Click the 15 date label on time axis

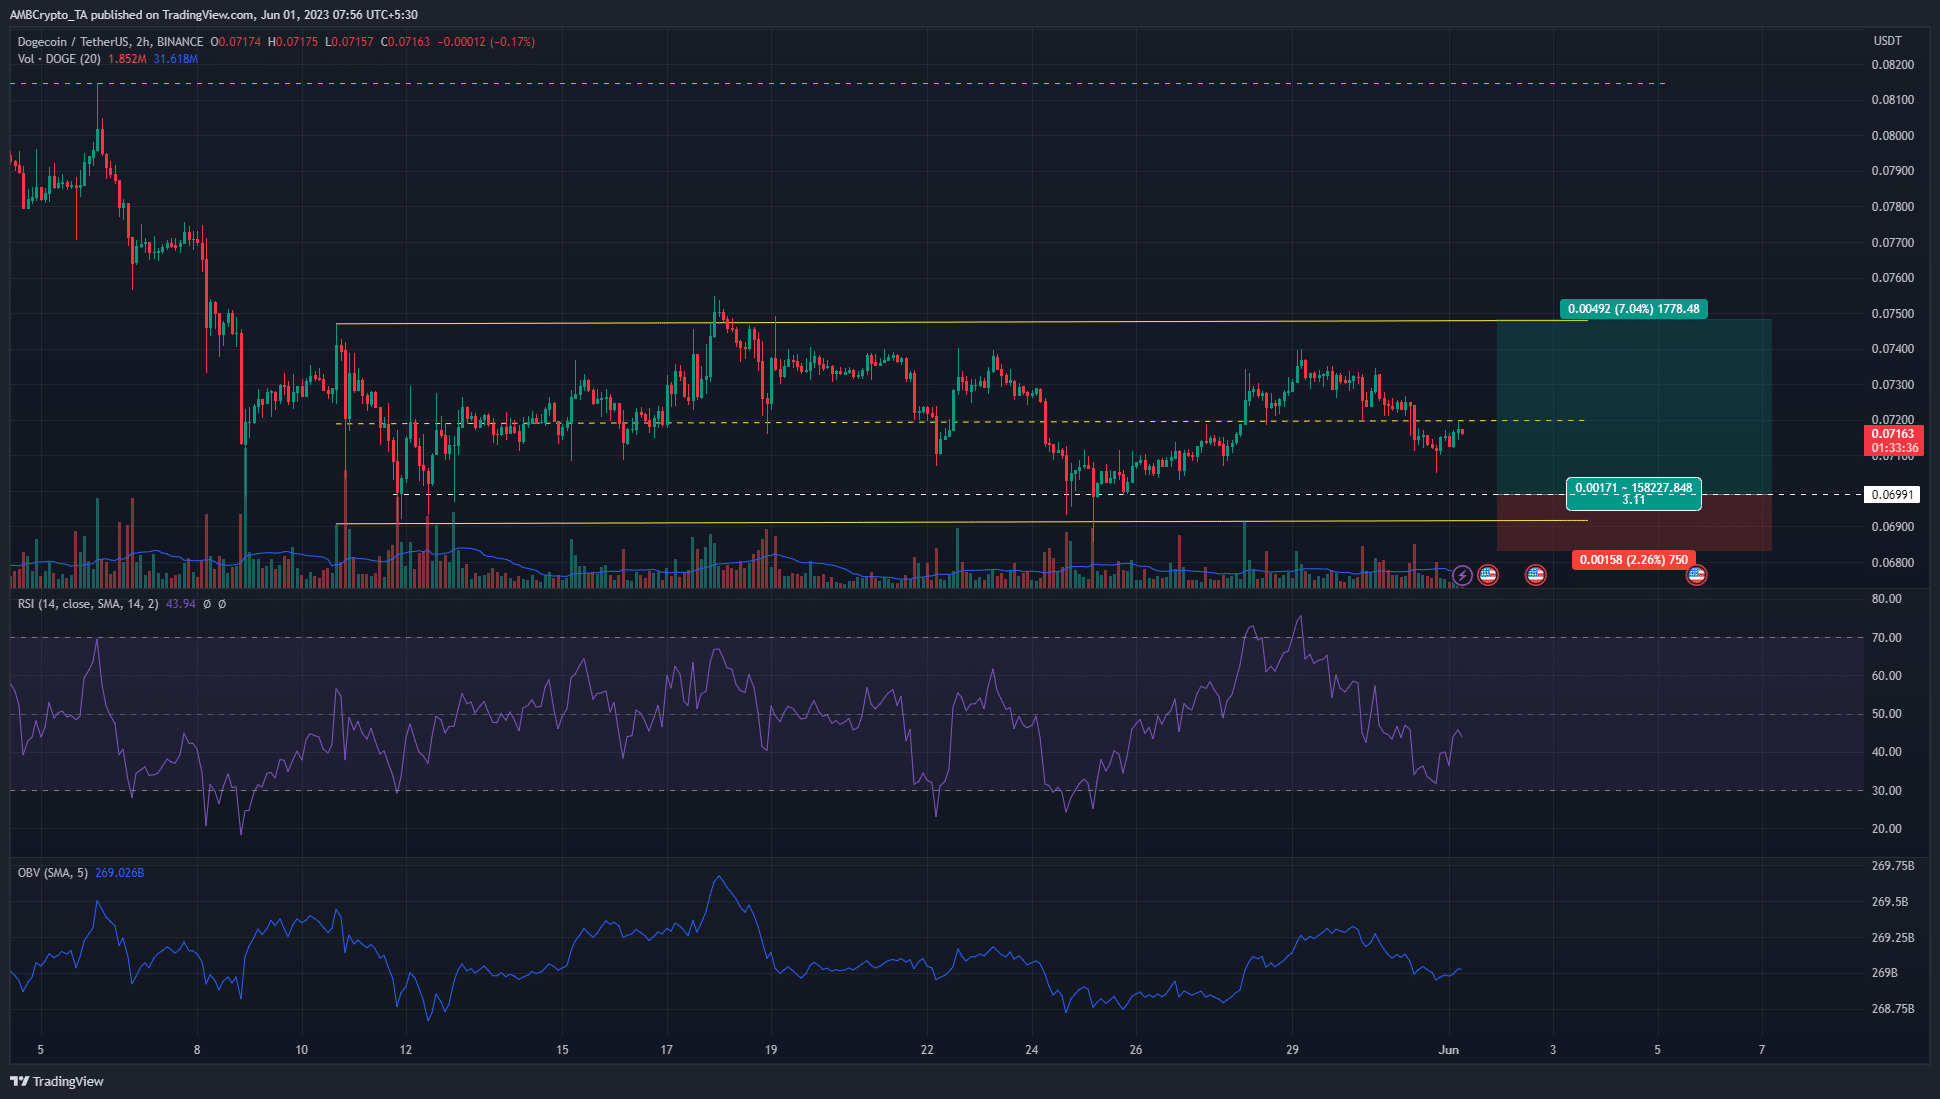point(562,1050)
